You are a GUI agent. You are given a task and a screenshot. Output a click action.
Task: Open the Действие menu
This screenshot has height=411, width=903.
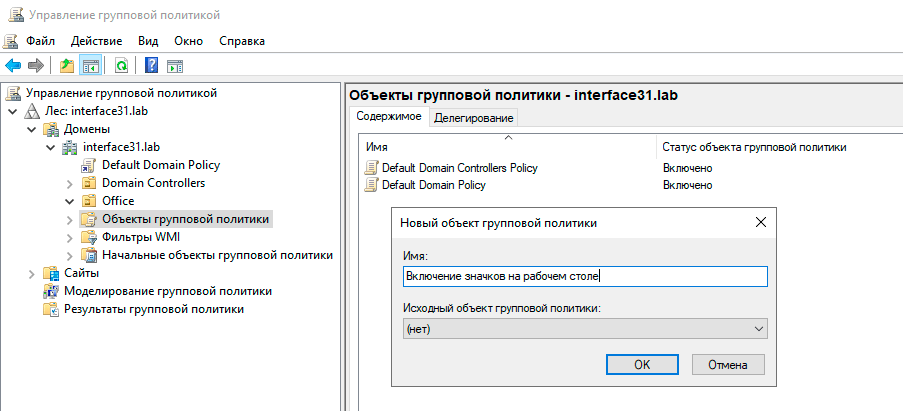pyautogui.click(x=97, y=41)
